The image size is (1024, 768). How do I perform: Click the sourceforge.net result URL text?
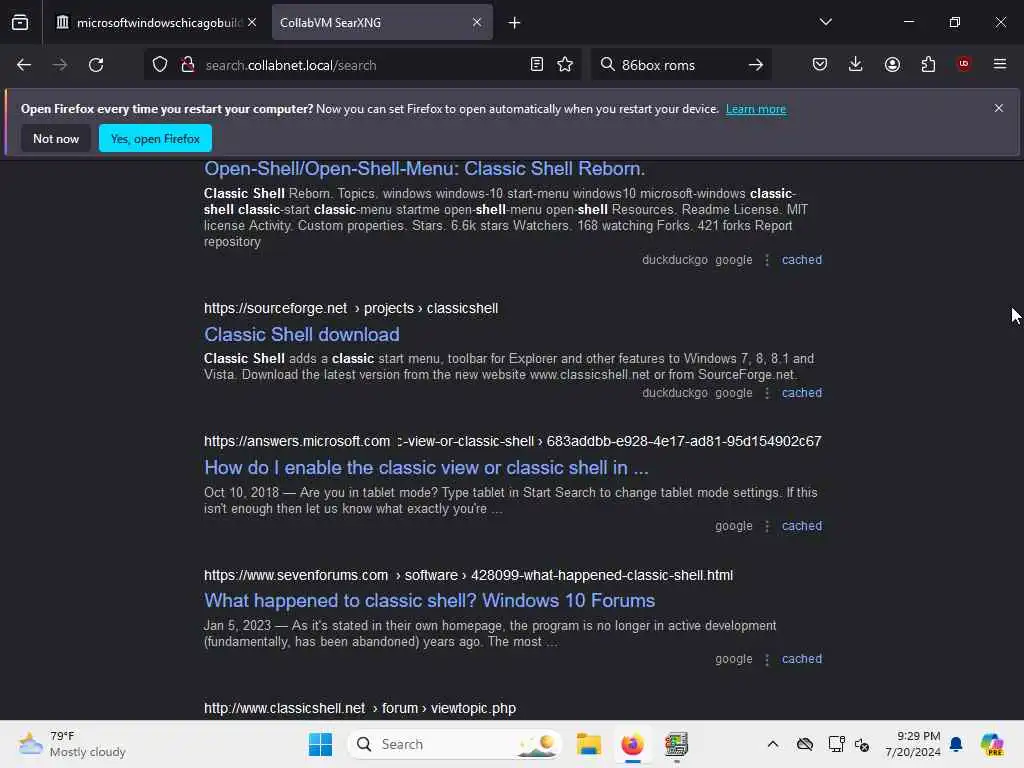click(x=351, y=308)
